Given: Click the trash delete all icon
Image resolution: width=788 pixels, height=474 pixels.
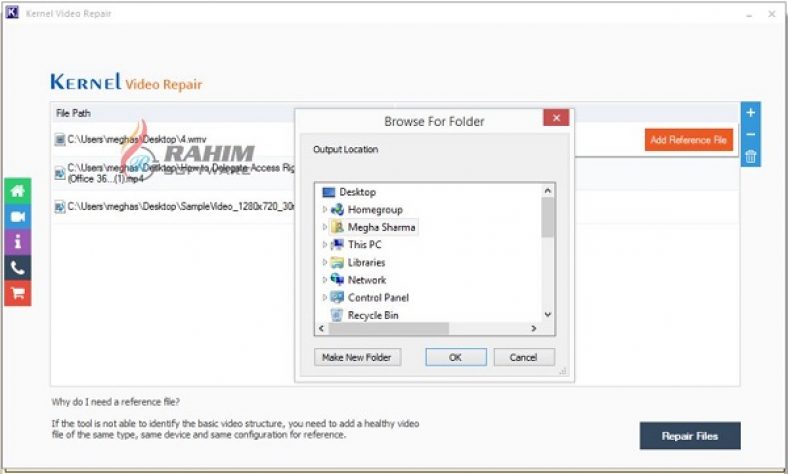Looking at the screenshot, I should pos(750,156).
